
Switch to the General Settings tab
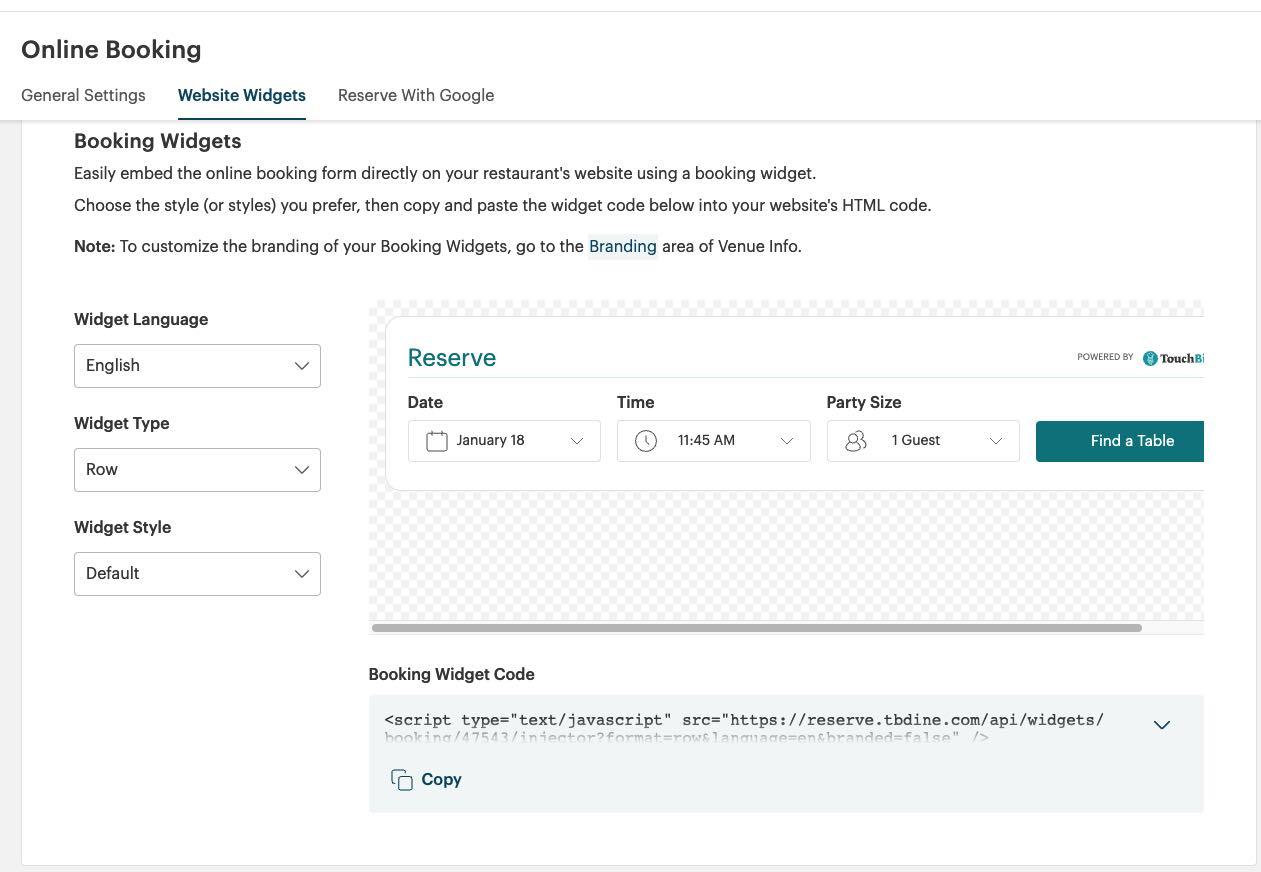[x=83, y=95]
